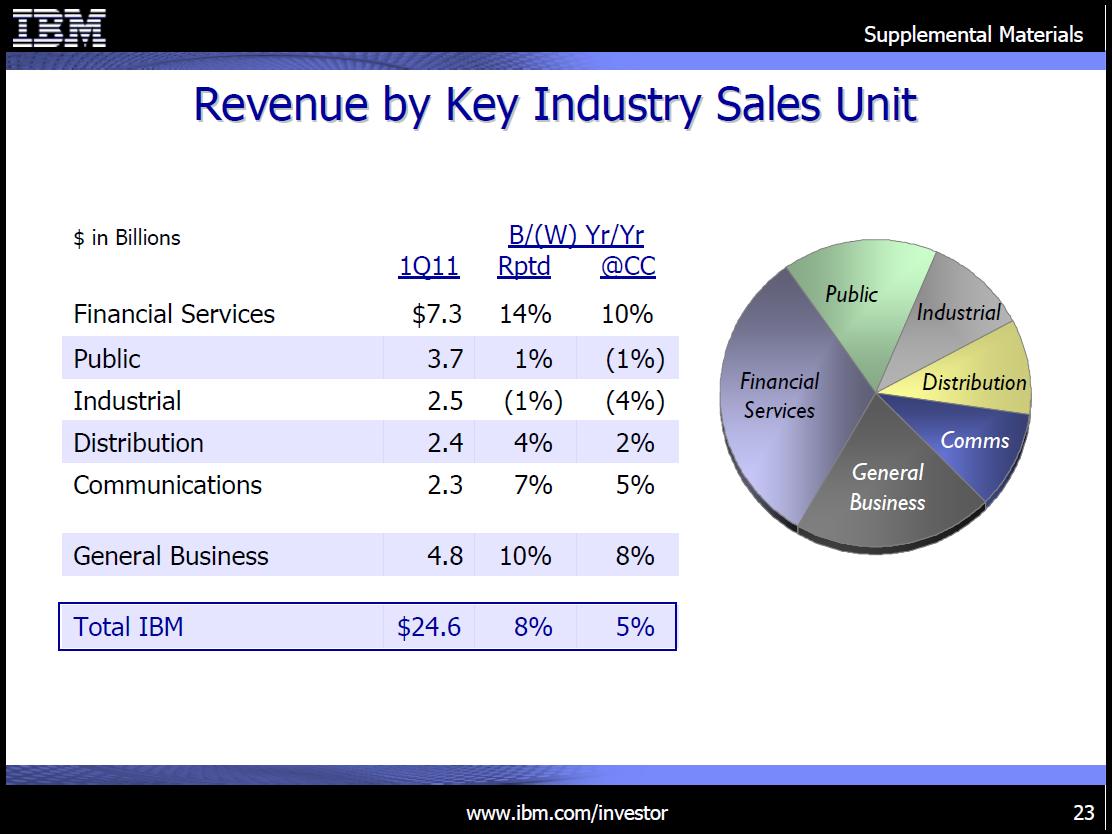Screen dimensions: 1112x834
Task: Select the $24.6 total revenue cell
Action: 429,627
